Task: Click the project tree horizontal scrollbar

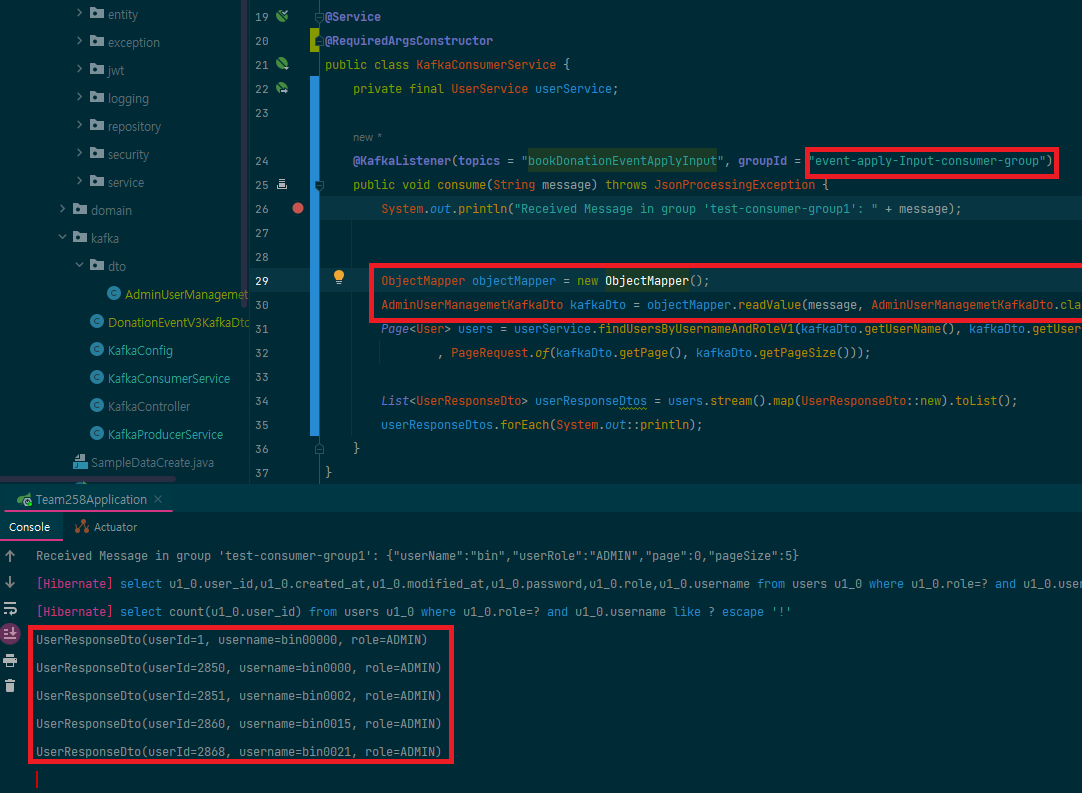Action: coord(88,478)
